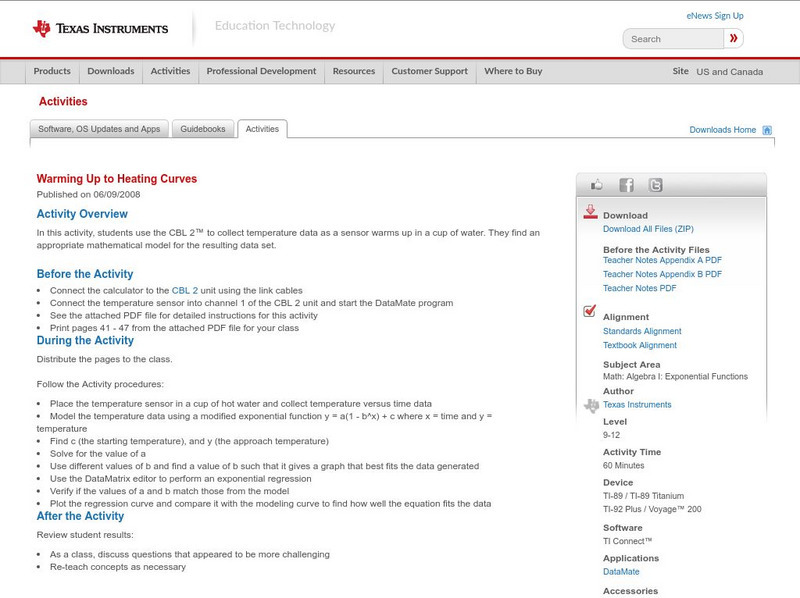Click the search submit arrows
Image resolution: width=800 pixels, height=598 pixels.
point(734,38)
